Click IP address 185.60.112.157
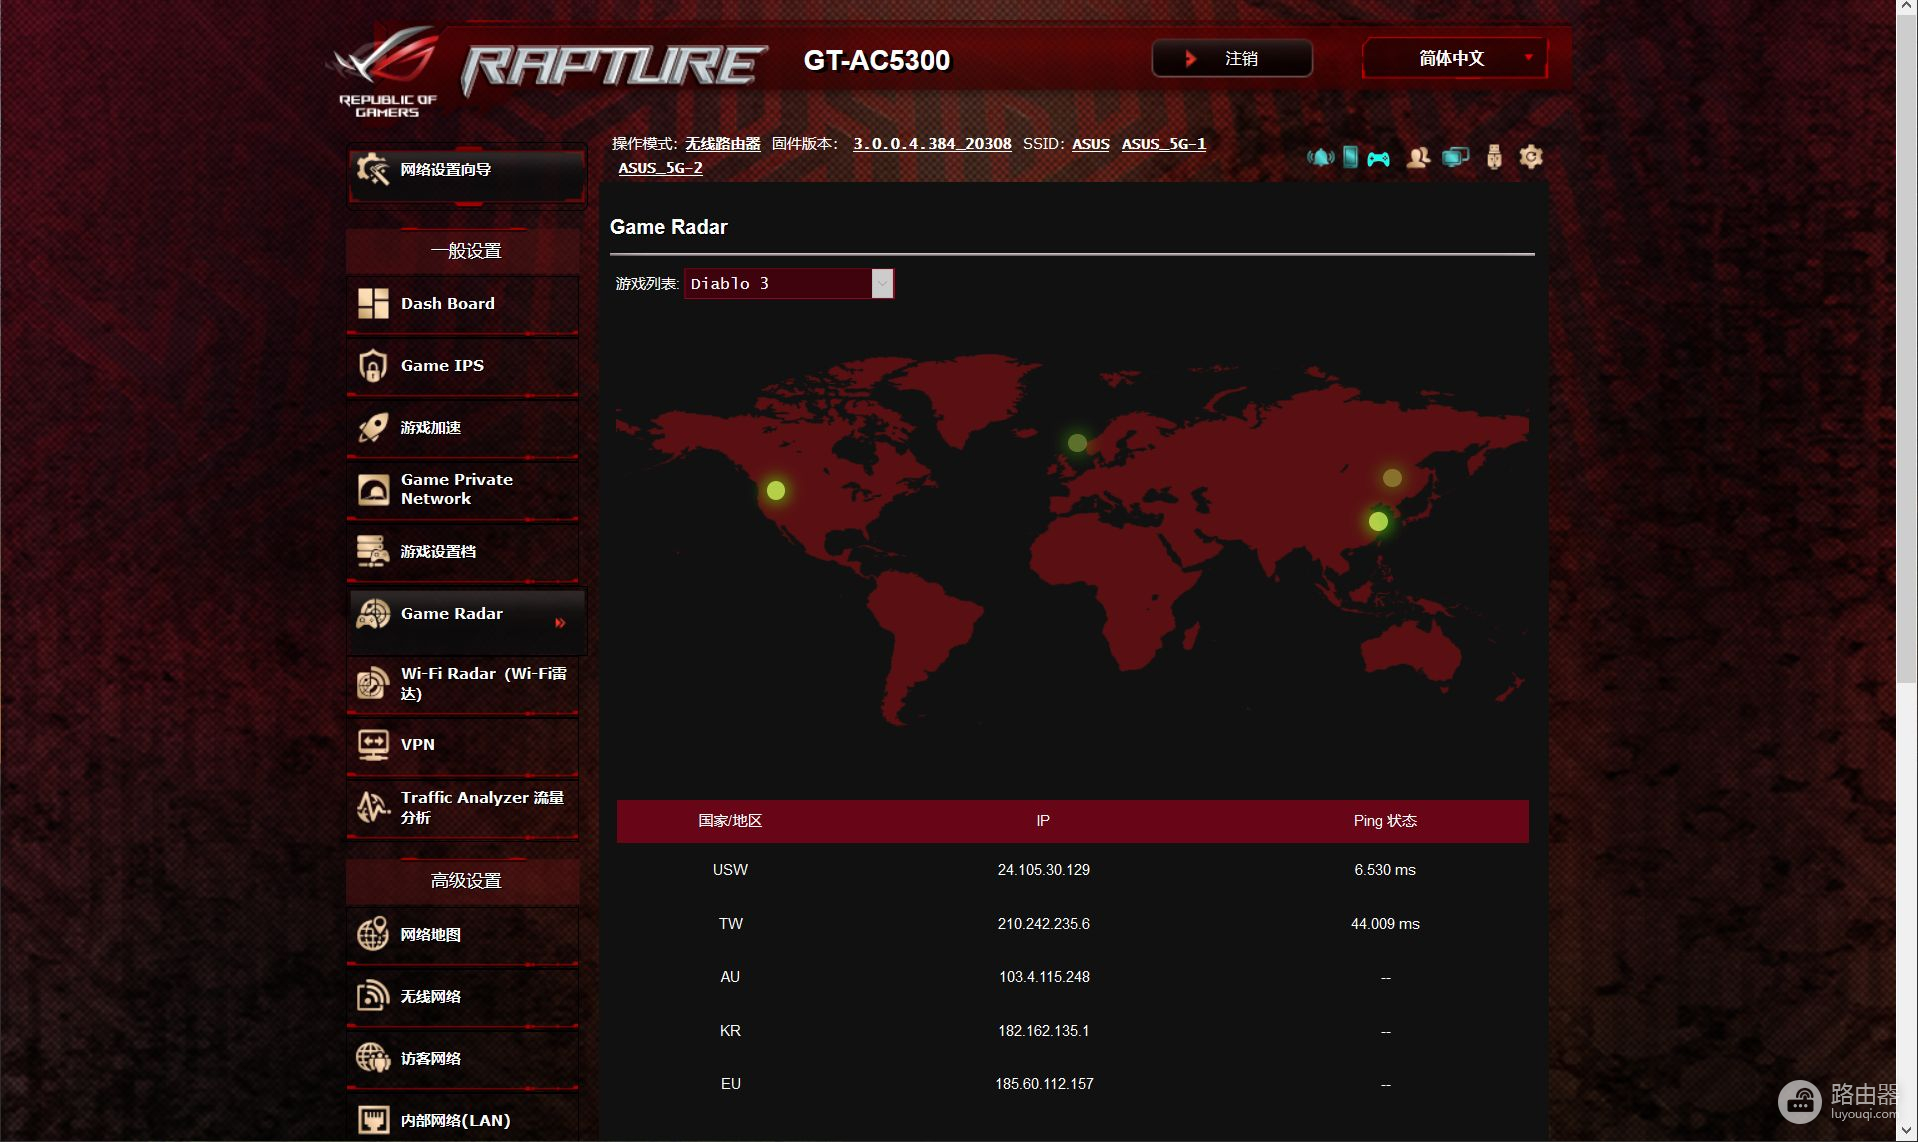 (1044, 1084)
